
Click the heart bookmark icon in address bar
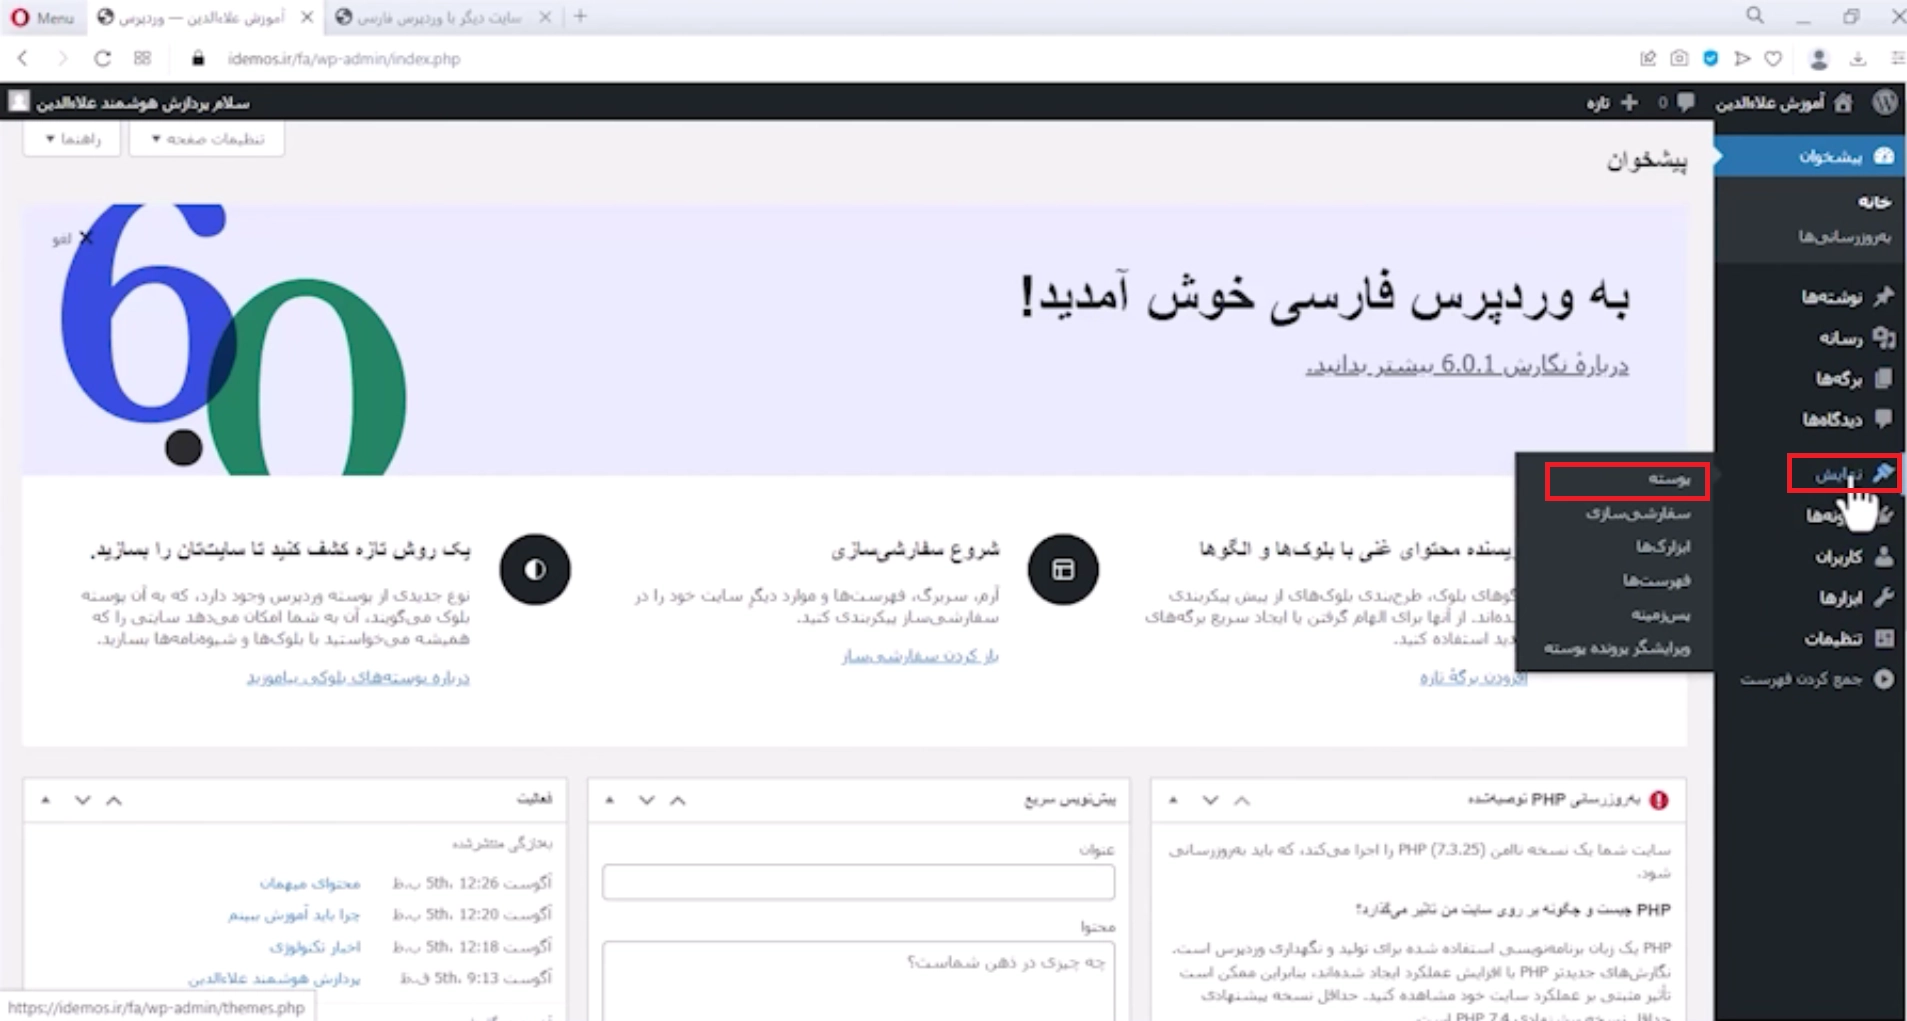[1773, 59]
